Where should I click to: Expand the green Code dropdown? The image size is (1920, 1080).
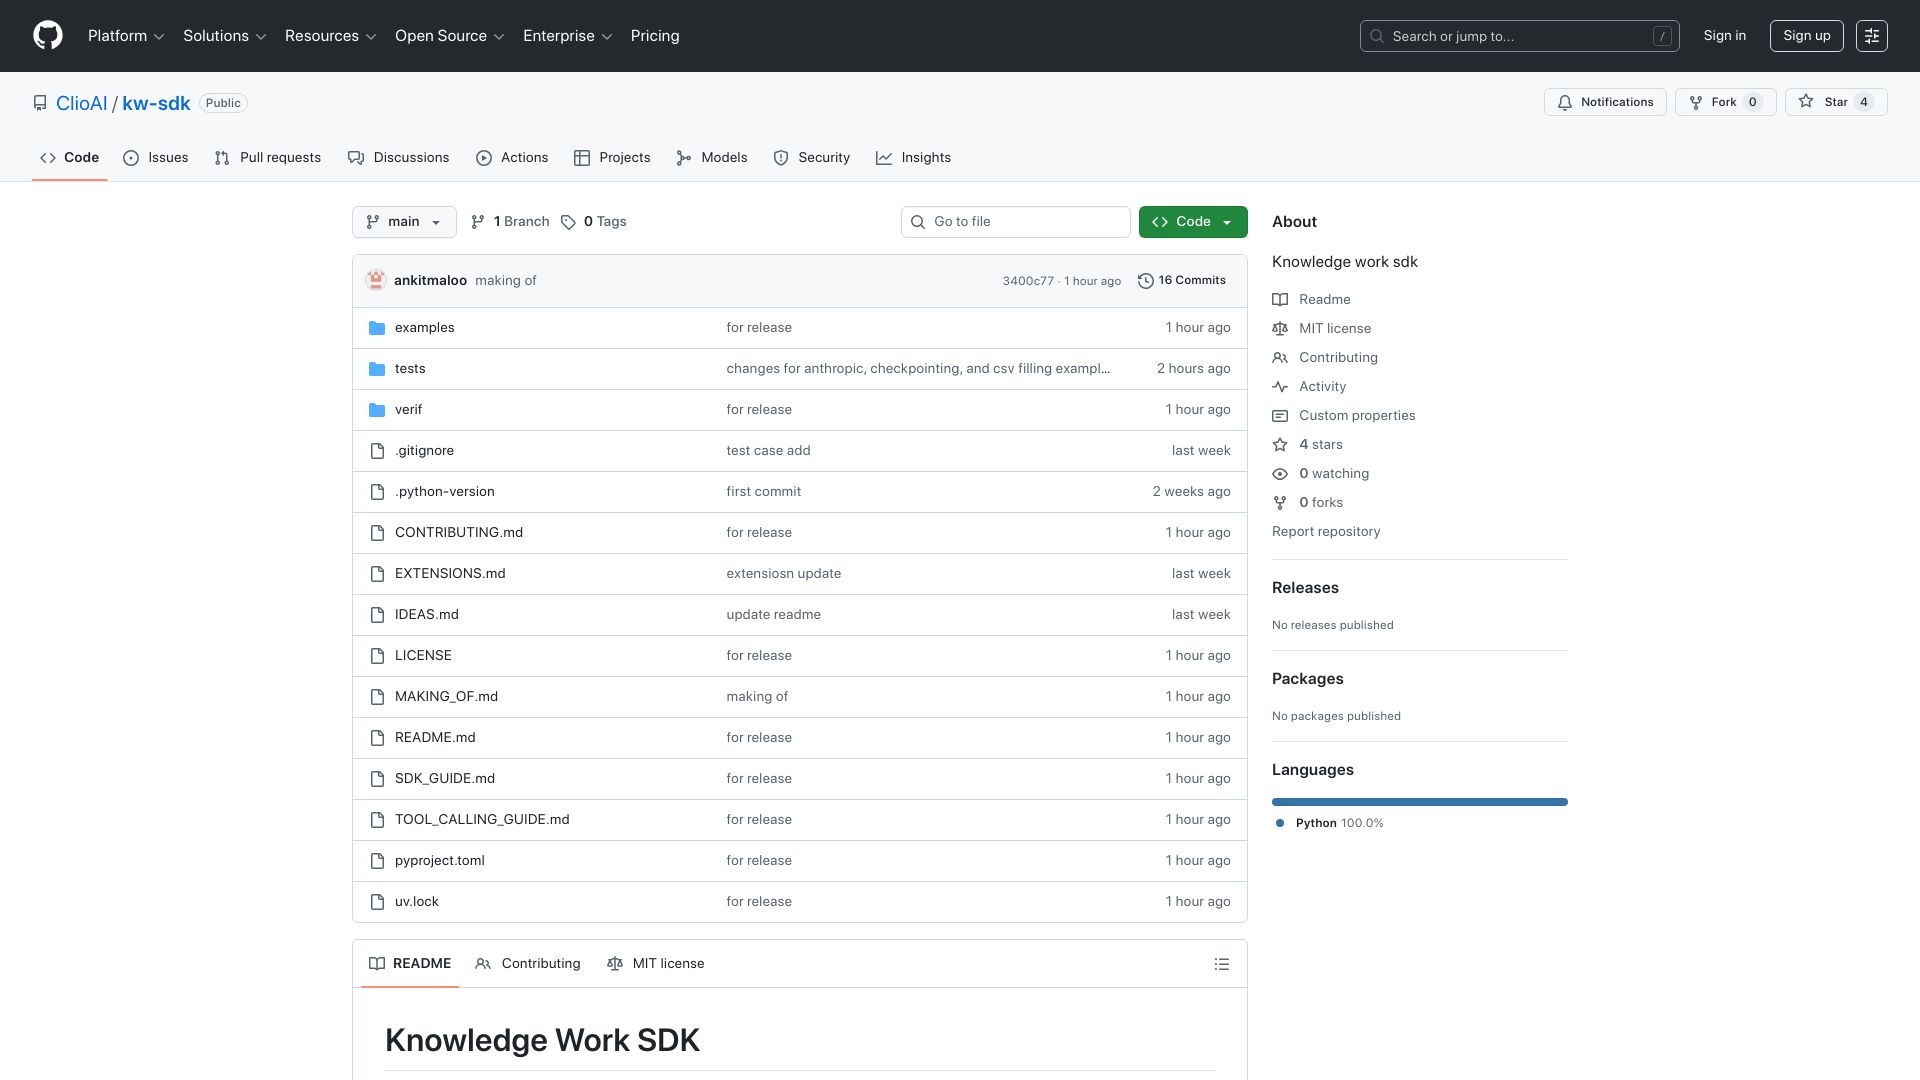(1193, 222)
